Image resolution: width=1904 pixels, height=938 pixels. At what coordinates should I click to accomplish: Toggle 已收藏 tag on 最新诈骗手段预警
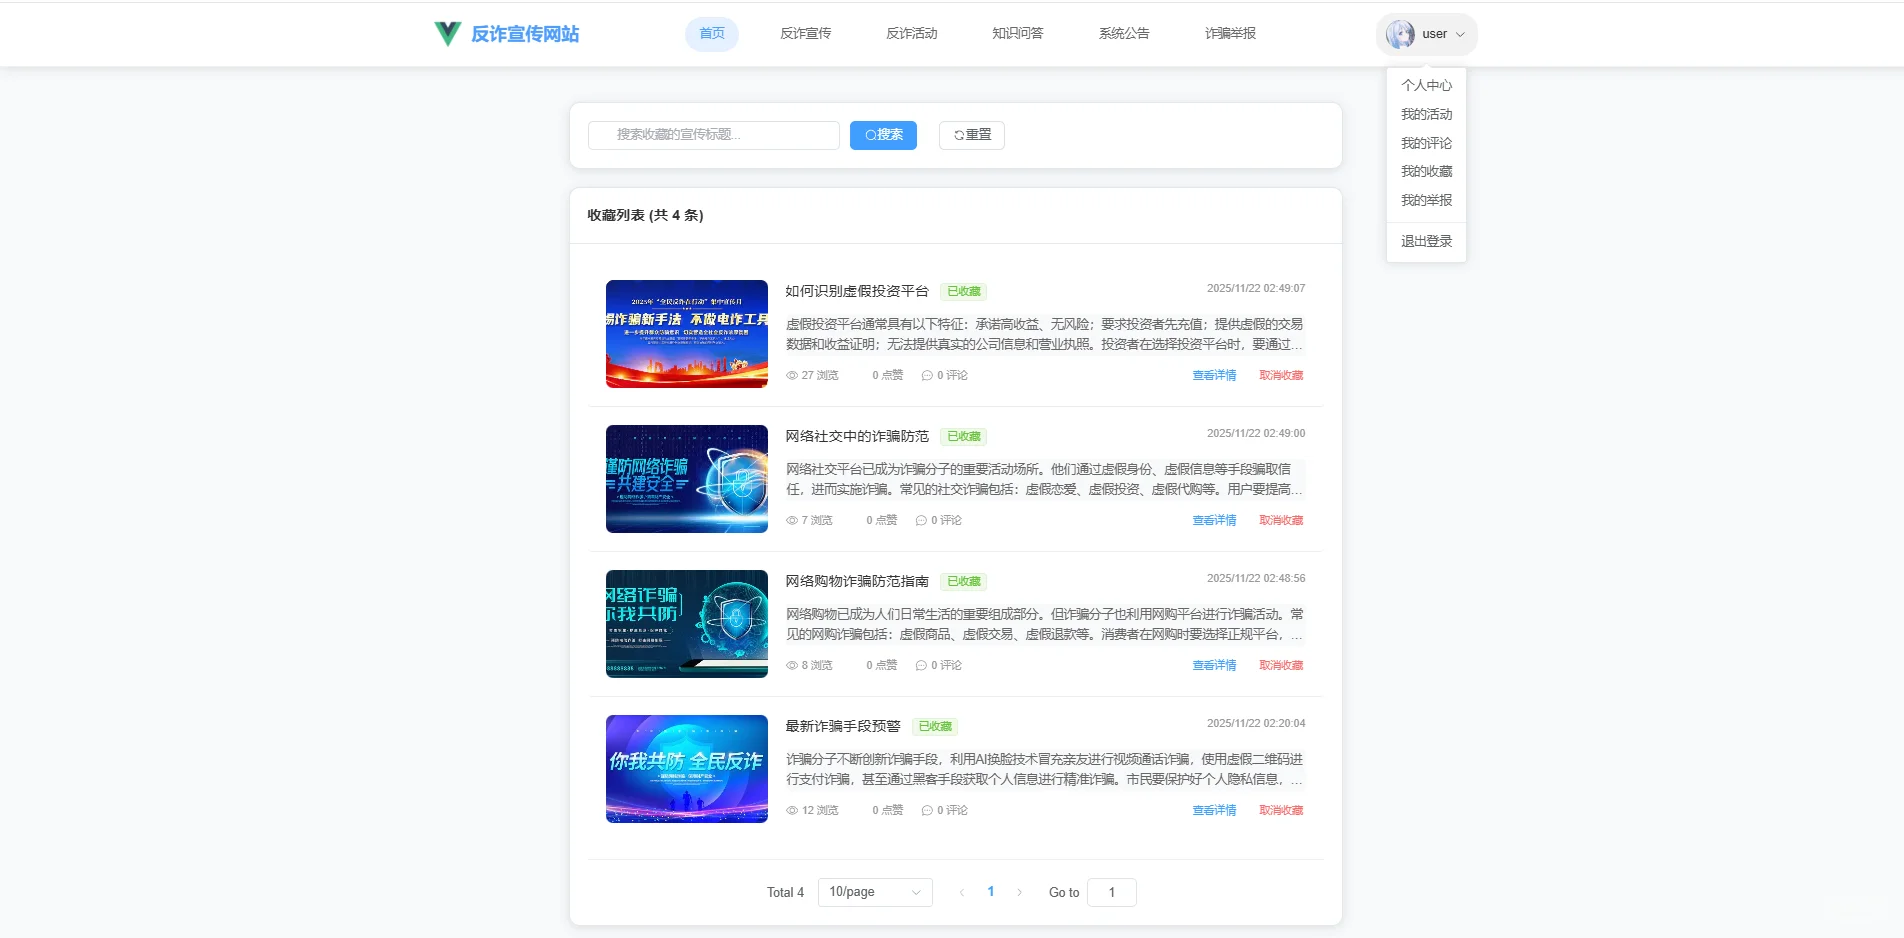[x=936, y=726]
